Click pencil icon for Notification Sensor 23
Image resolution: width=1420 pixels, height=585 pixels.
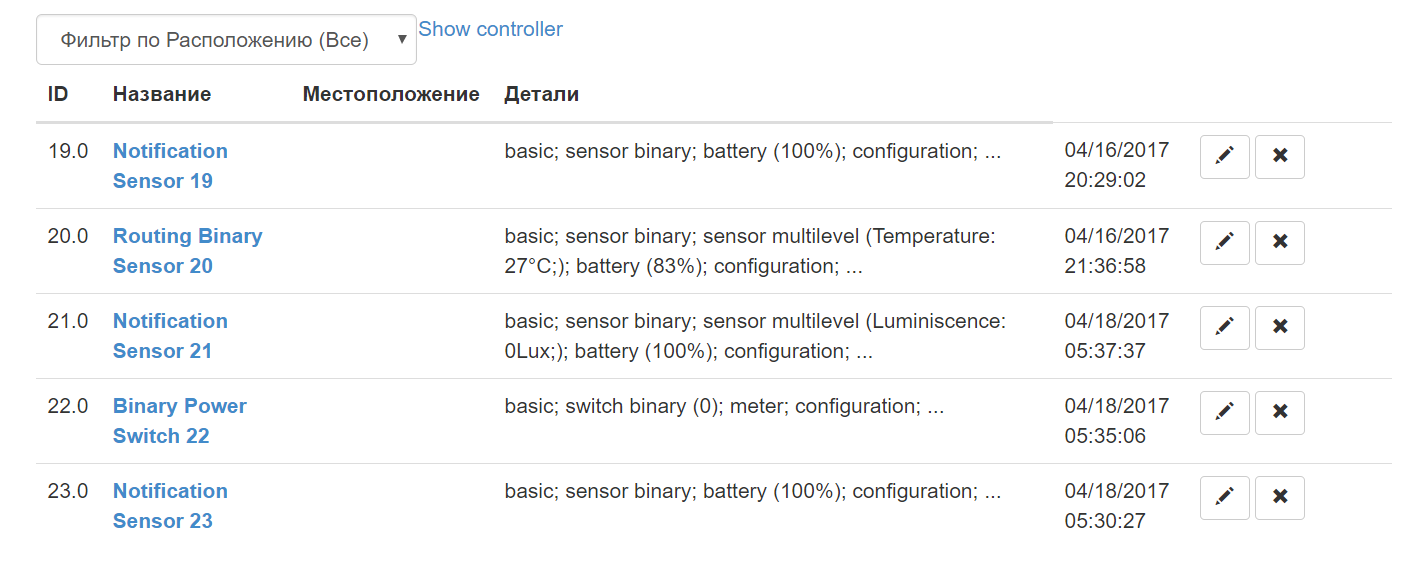[1224, 497]
